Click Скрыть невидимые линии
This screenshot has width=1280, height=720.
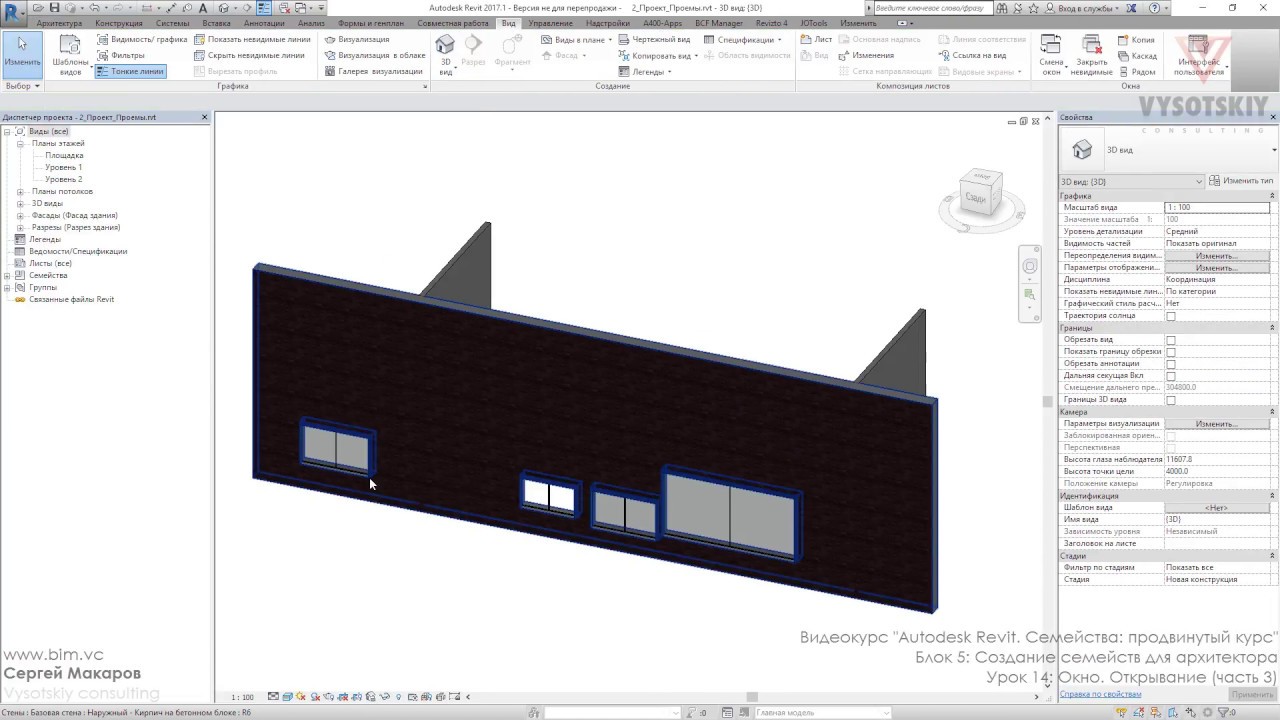pos(249,56)
